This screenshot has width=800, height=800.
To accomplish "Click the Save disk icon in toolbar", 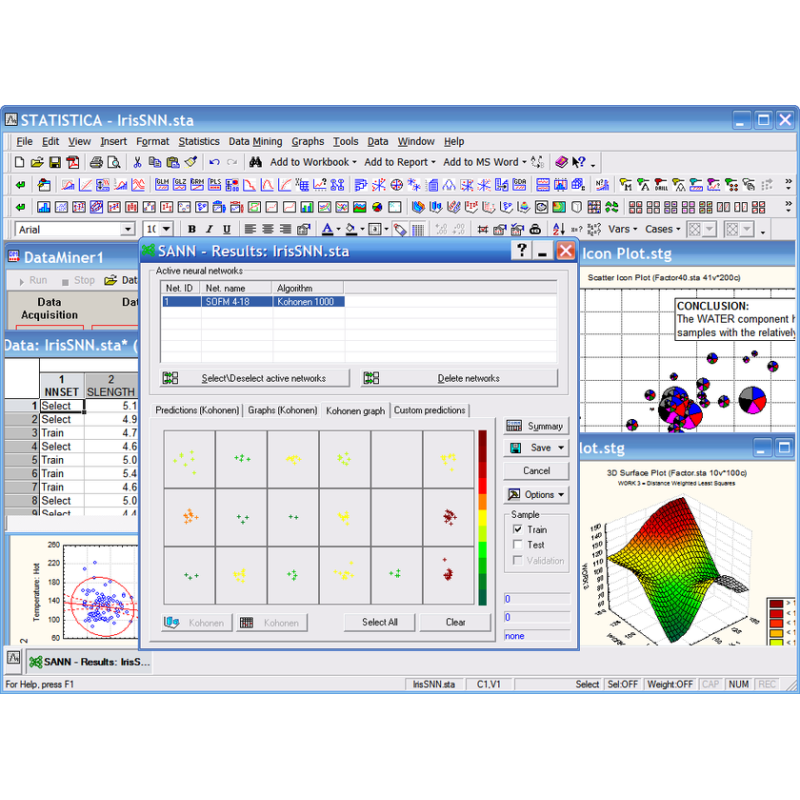I will click(x=55, y=162).
